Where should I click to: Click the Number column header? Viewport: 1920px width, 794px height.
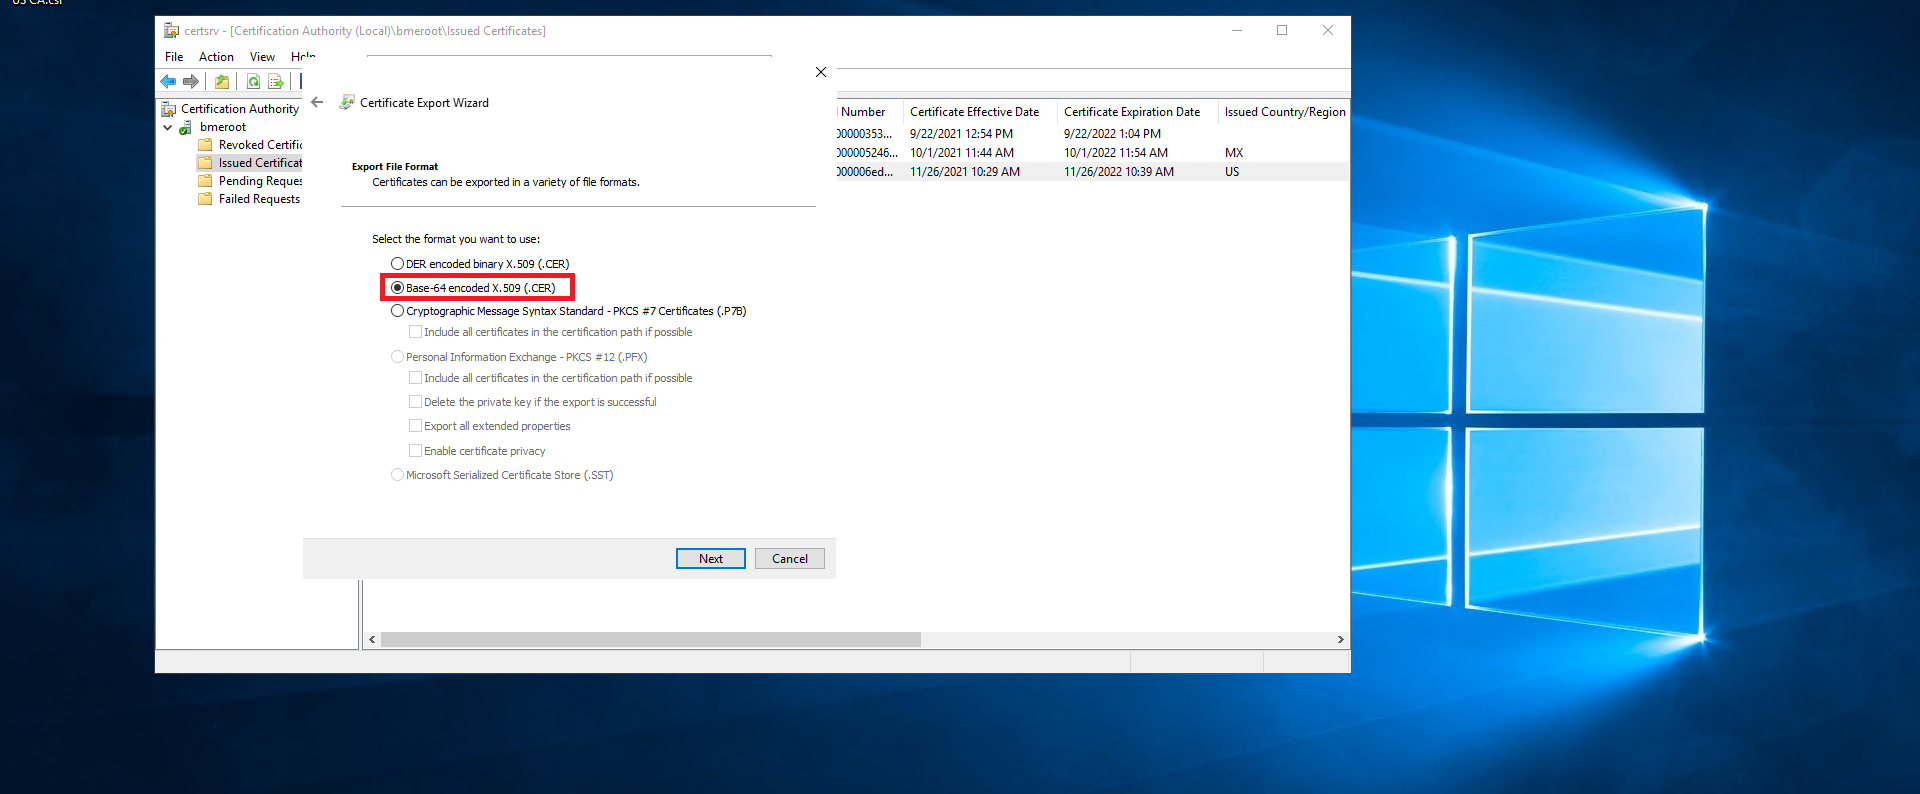(869, 112)
